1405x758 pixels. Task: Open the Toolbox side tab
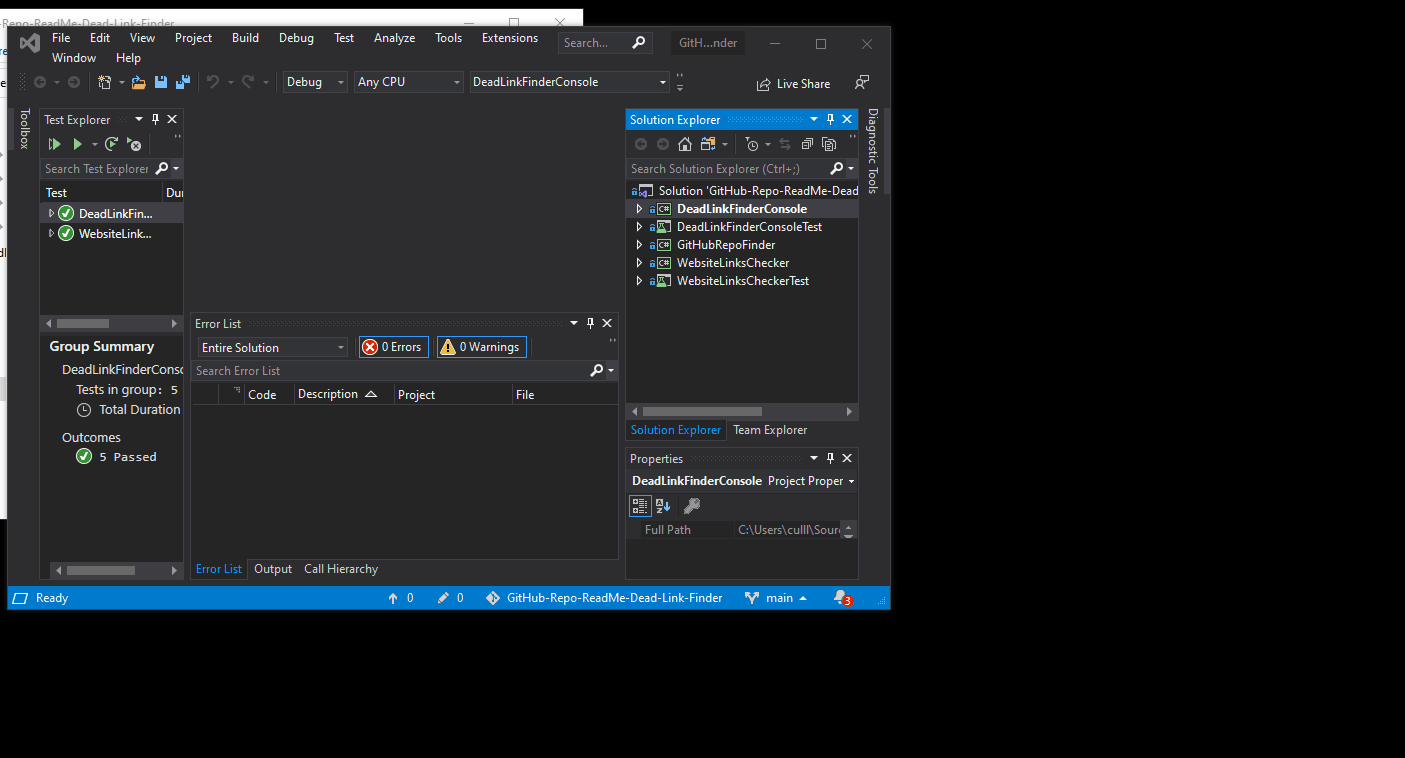(25, 128)
